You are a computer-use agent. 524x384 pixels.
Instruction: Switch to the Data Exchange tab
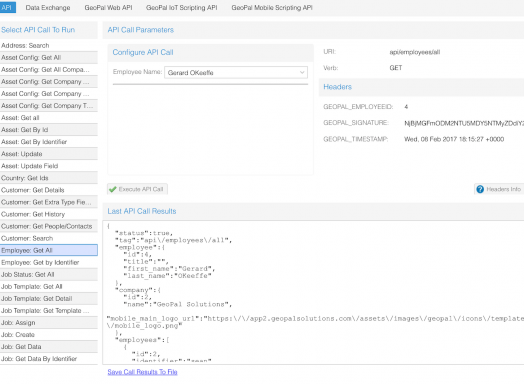(48, 7)
